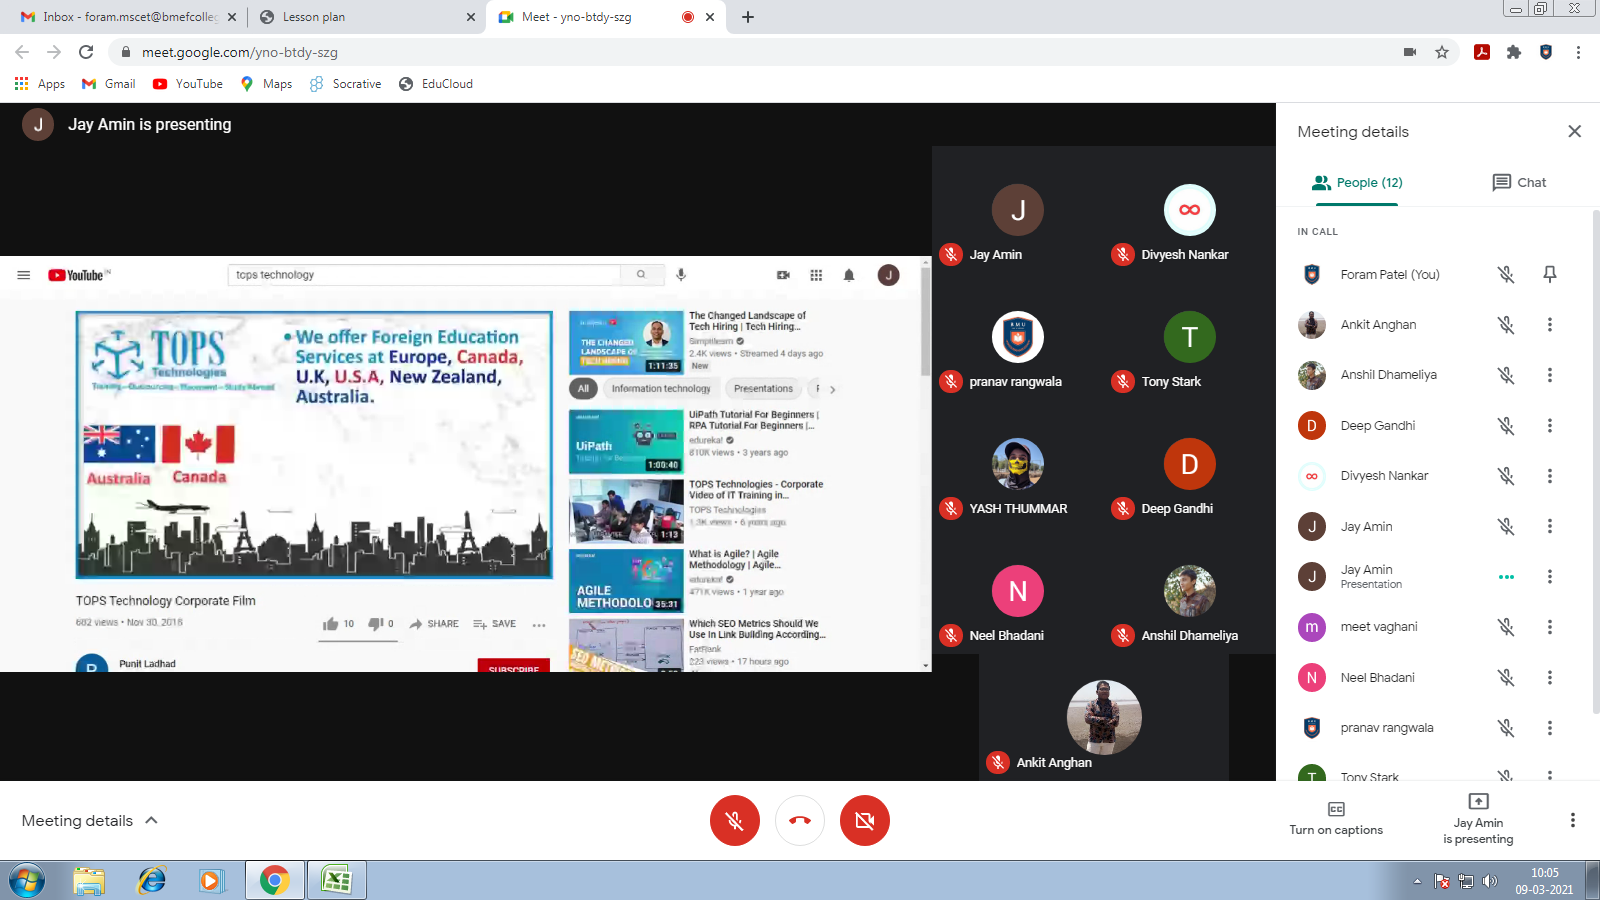This screenshot has height=900, width=1600.
Task: Open more options menu at bottom right
Action: point(1572,820)
